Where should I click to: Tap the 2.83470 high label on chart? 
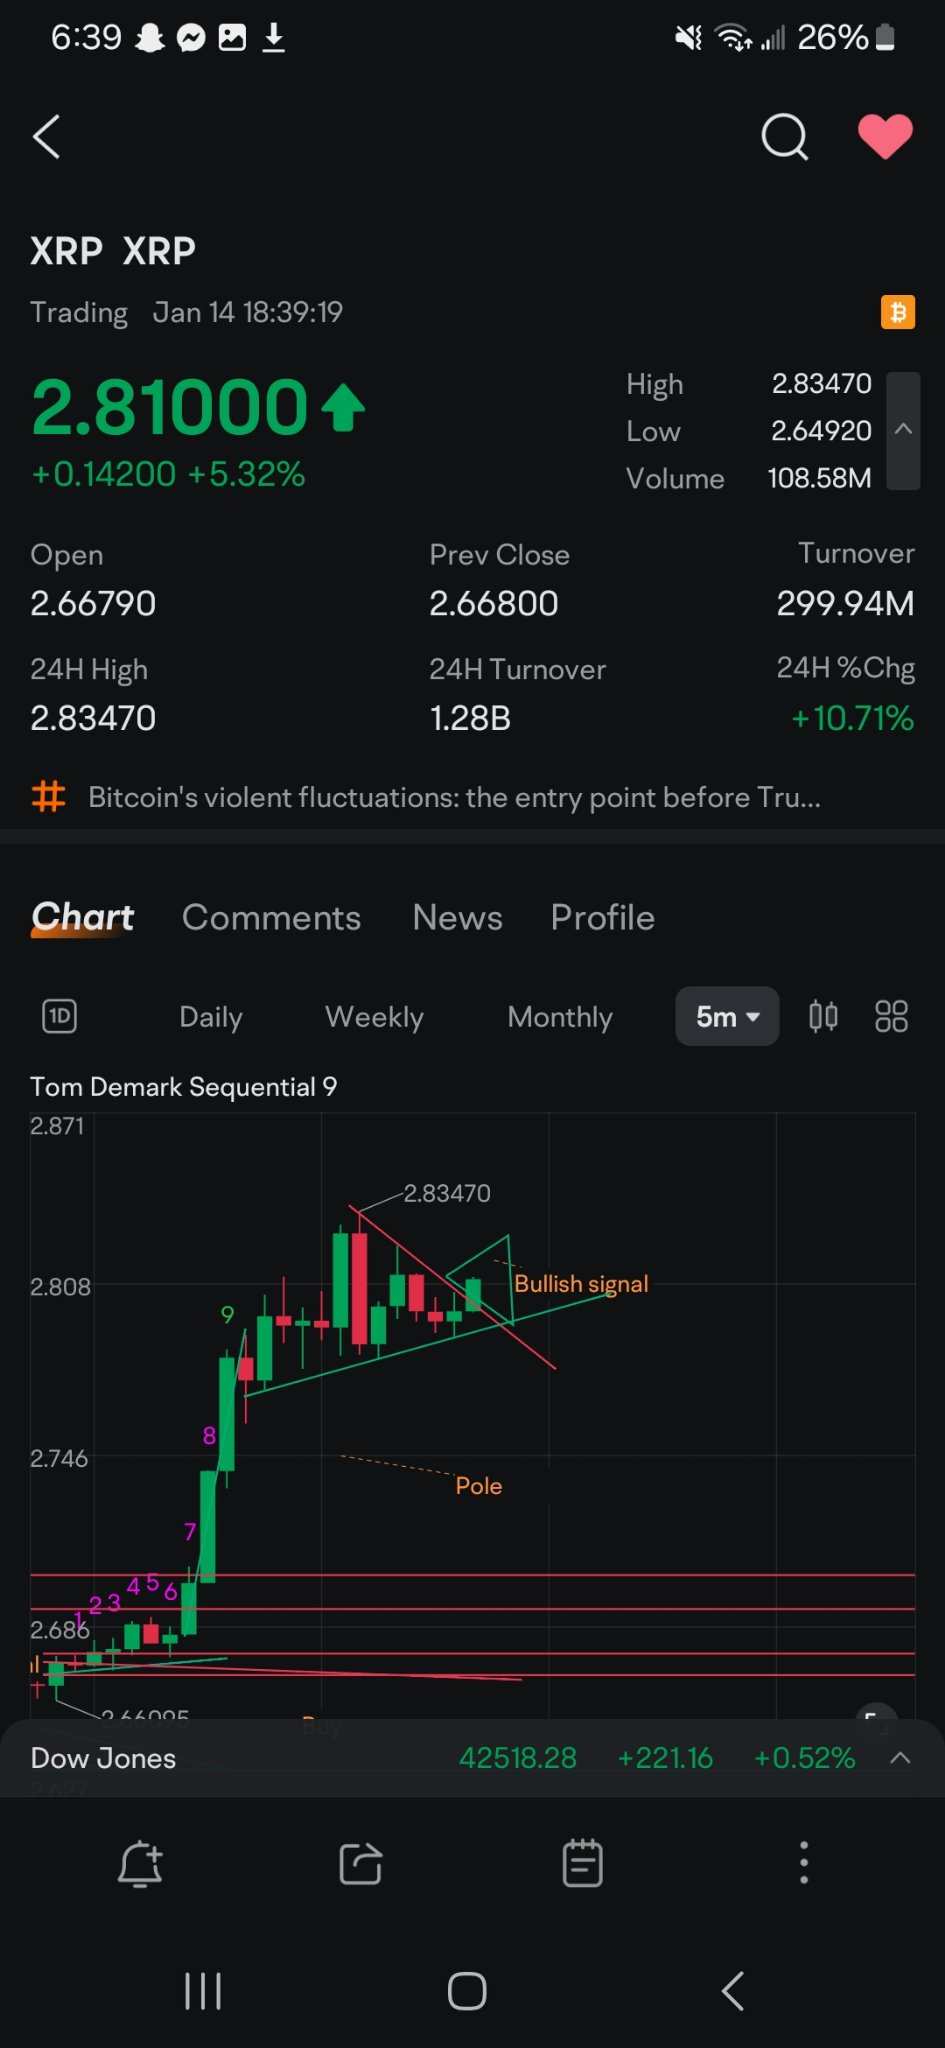click(x=447, y=1193)
